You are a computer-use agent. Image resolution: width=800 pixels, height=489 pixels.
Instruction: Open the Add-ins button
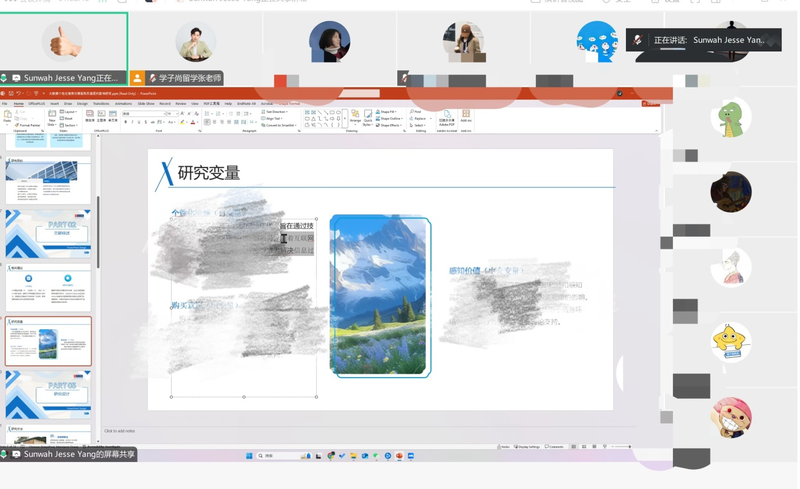pos(466,116)
